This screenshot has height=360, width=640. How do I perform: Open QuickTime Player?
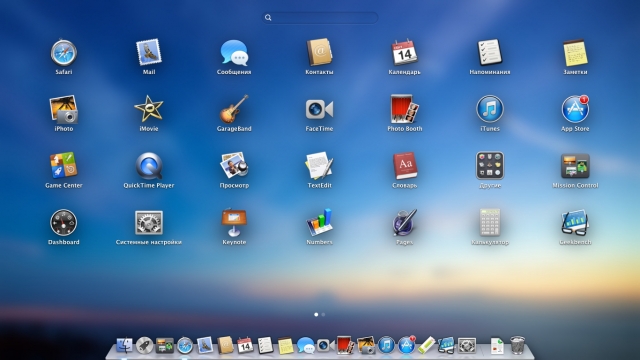[149, 166]
